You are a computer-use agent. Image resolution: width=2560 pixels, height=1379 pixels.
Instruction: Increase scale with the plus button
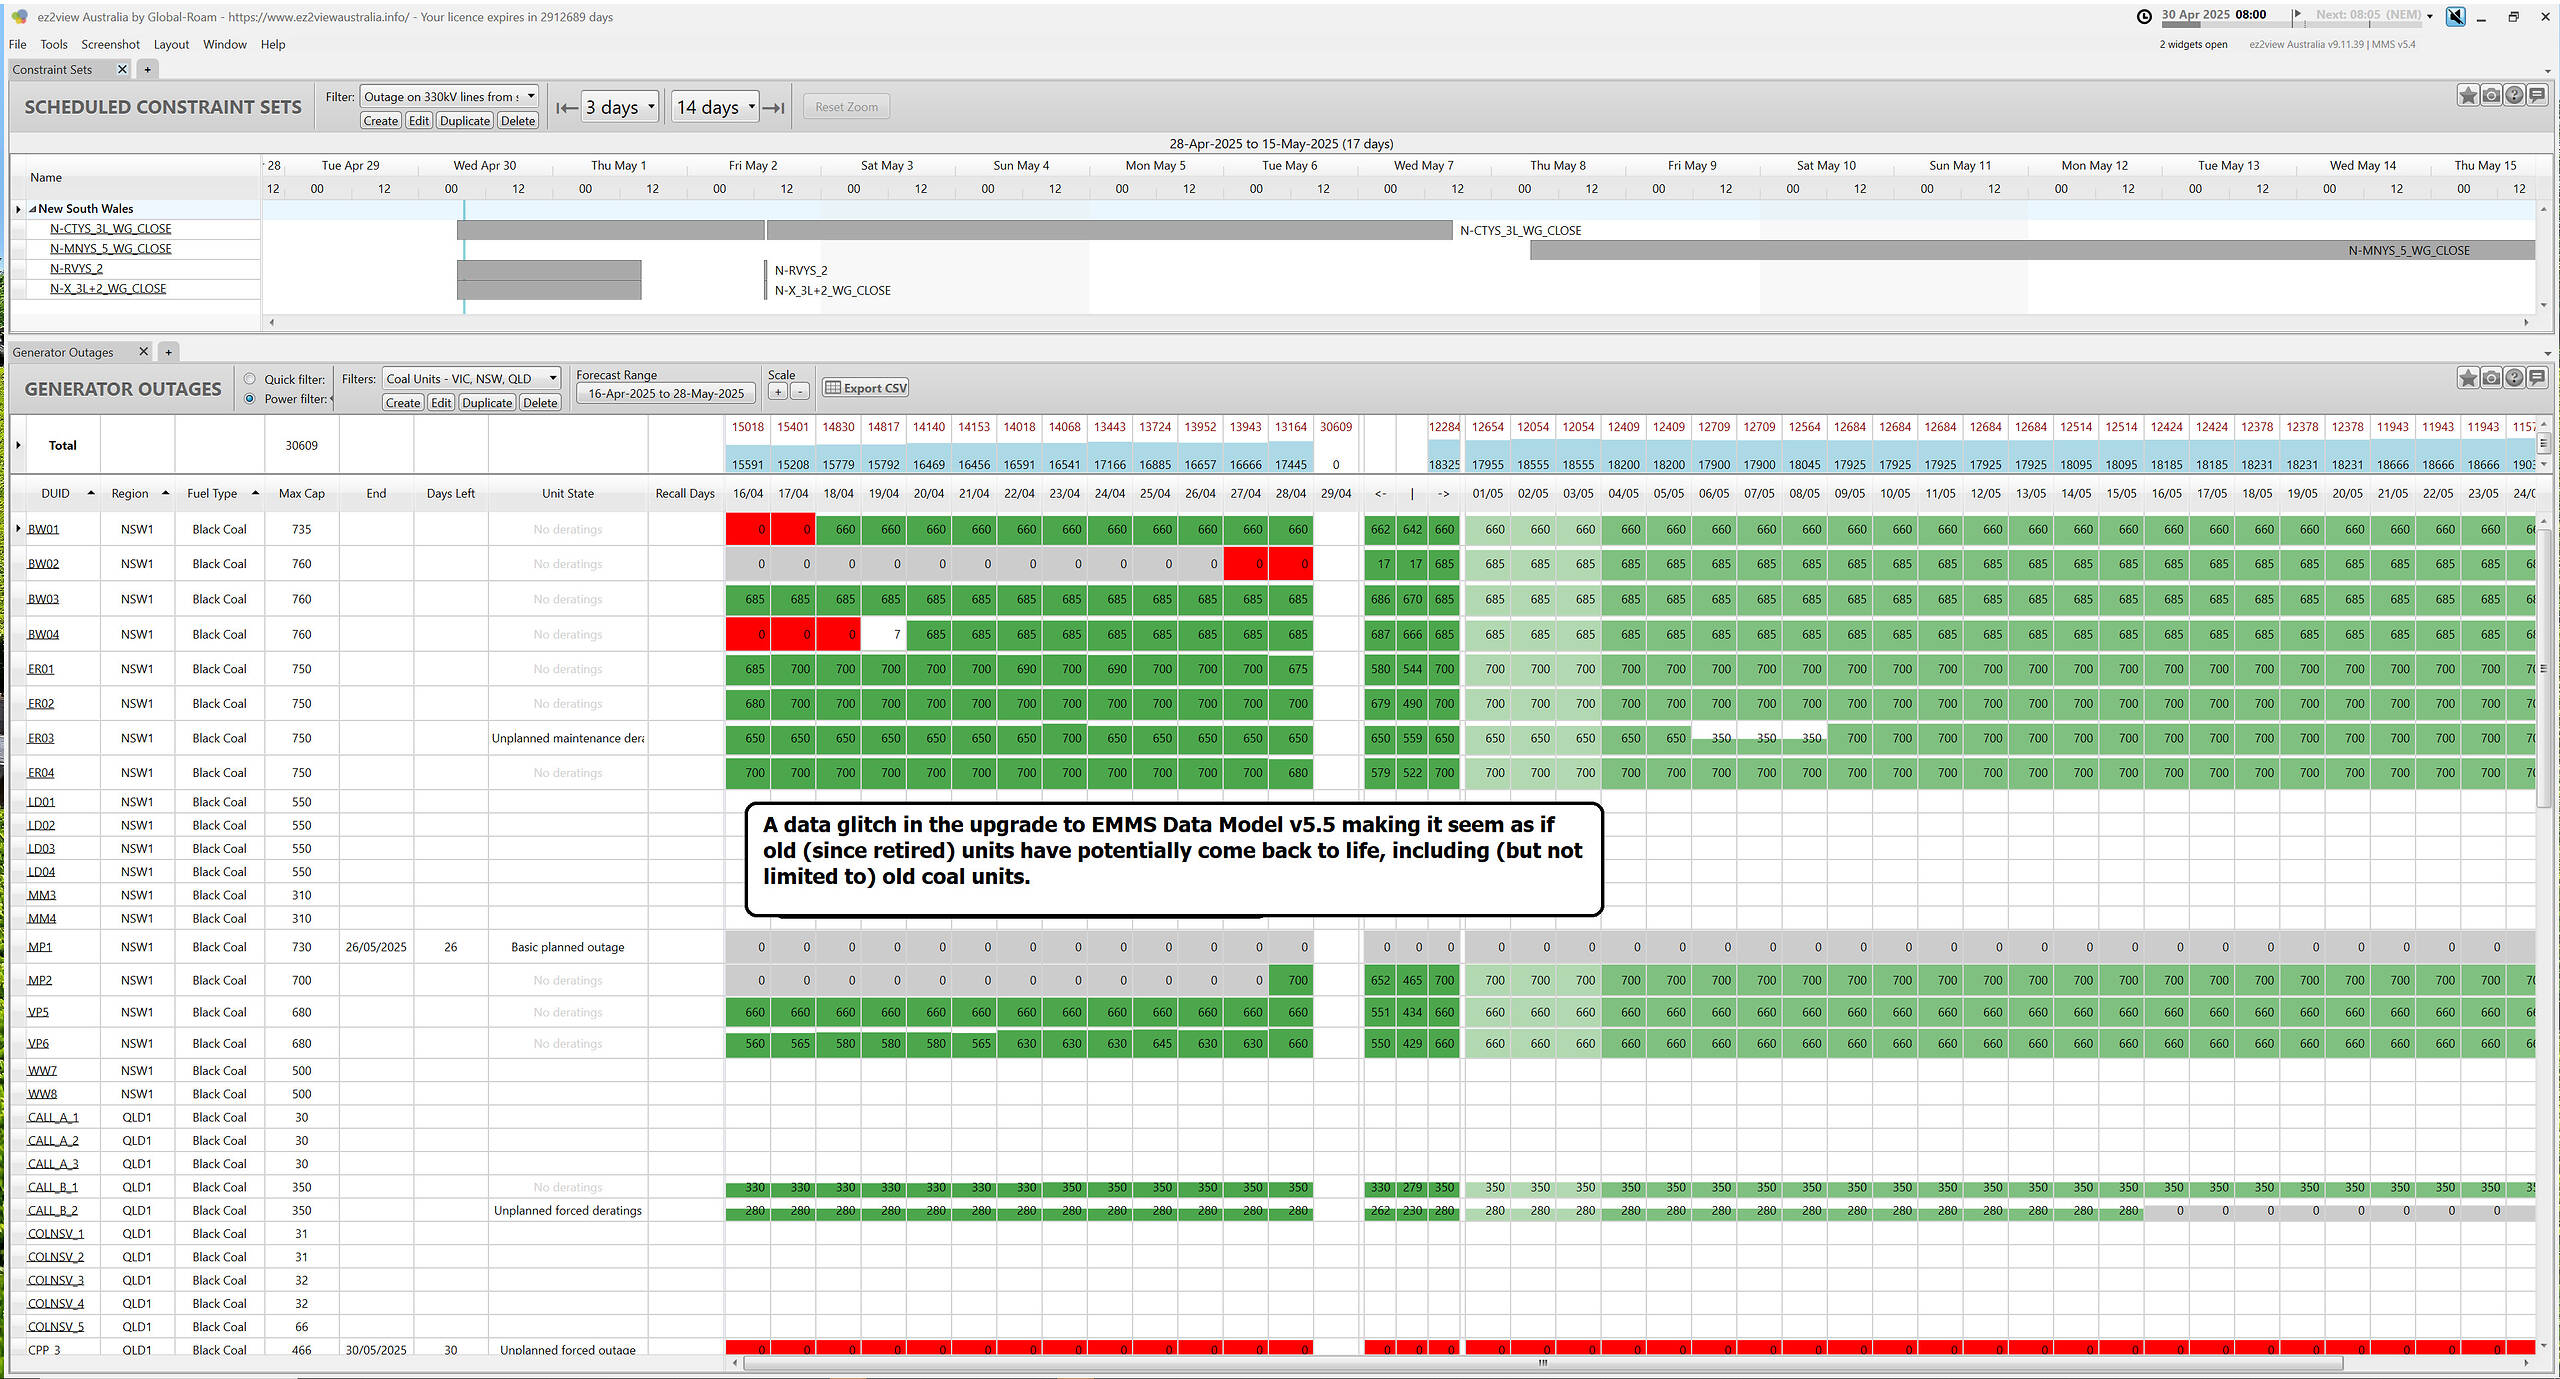click(778, 392)
